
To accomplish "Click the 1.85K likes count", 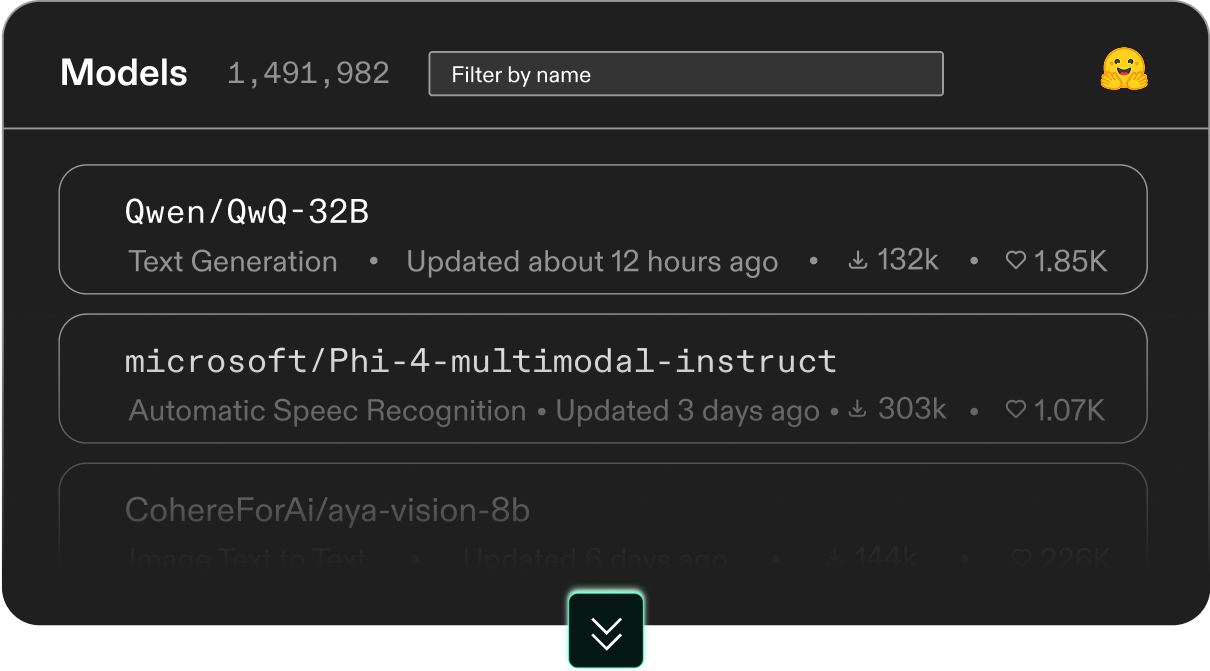I will [x=1070, y=262].
